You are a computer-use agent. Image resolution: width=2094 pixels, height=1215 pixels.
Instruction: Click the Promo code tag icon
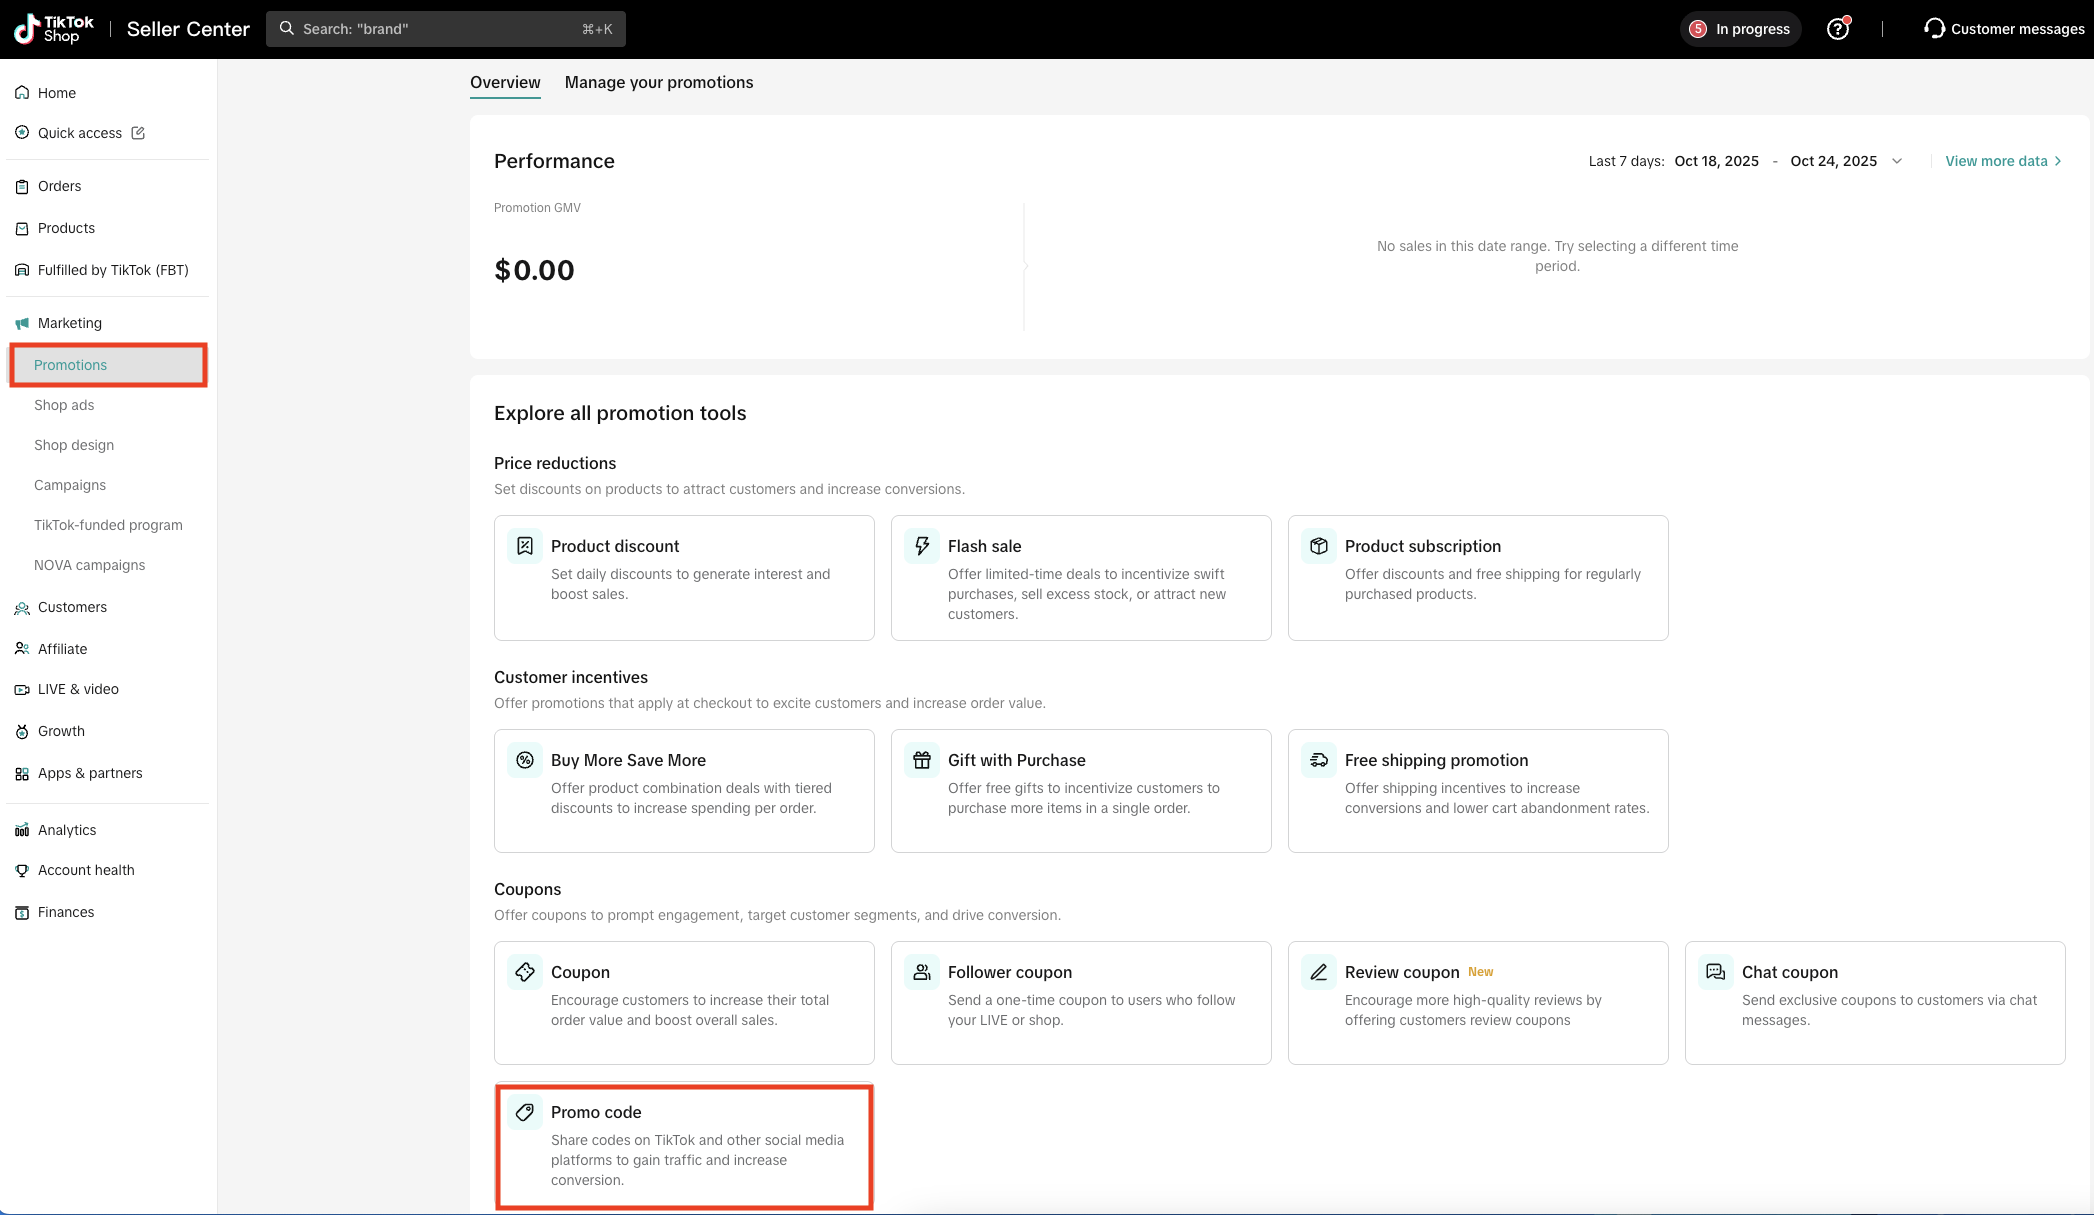point(524,1112)
